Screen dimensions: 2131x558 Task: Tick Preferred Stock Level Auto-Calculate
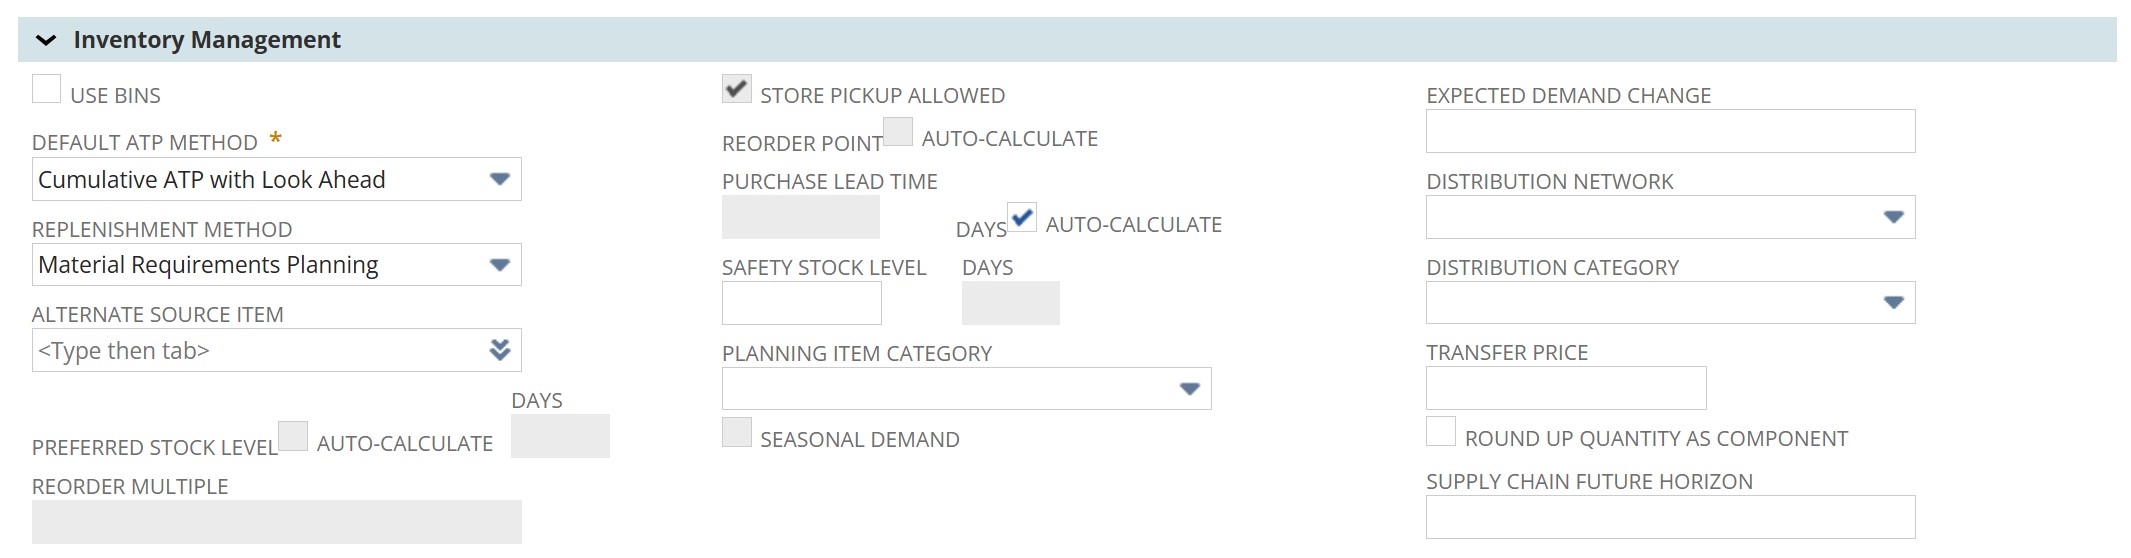[x=293, y=437]
